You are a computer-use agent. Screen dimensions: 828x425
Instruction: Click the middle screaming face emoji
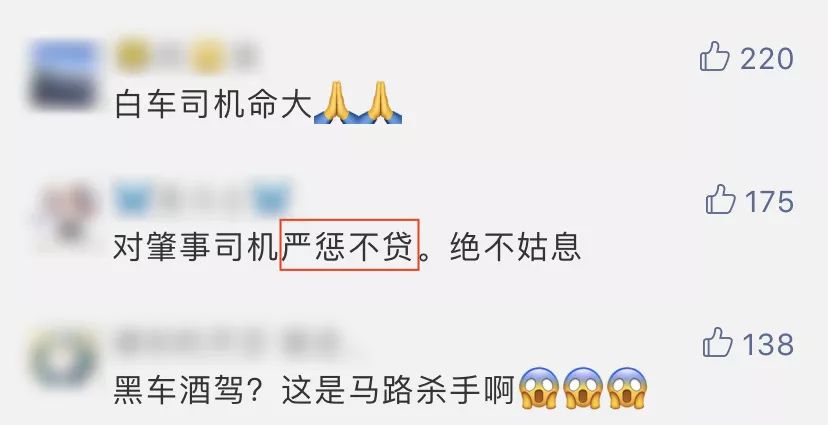click(583, 389)
